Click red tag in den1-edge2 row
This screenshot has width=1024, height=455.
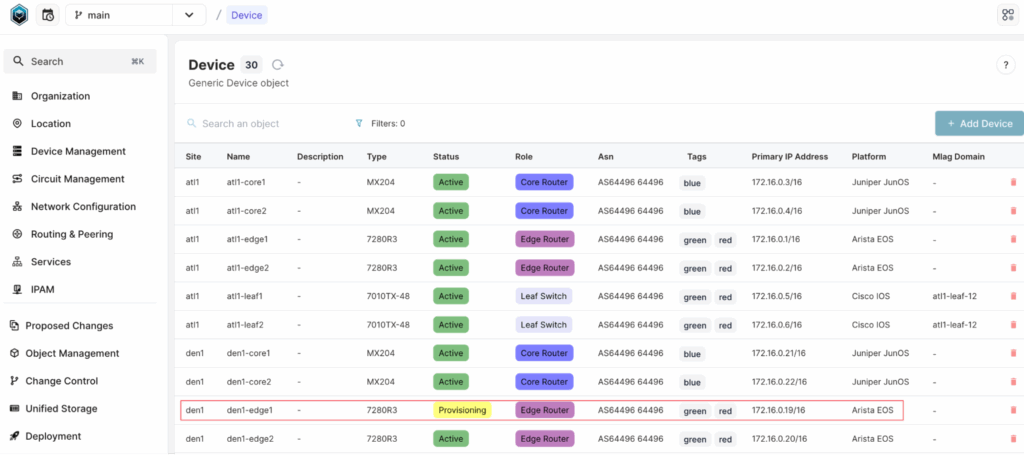pyautogui.click(x=725, y=439)
